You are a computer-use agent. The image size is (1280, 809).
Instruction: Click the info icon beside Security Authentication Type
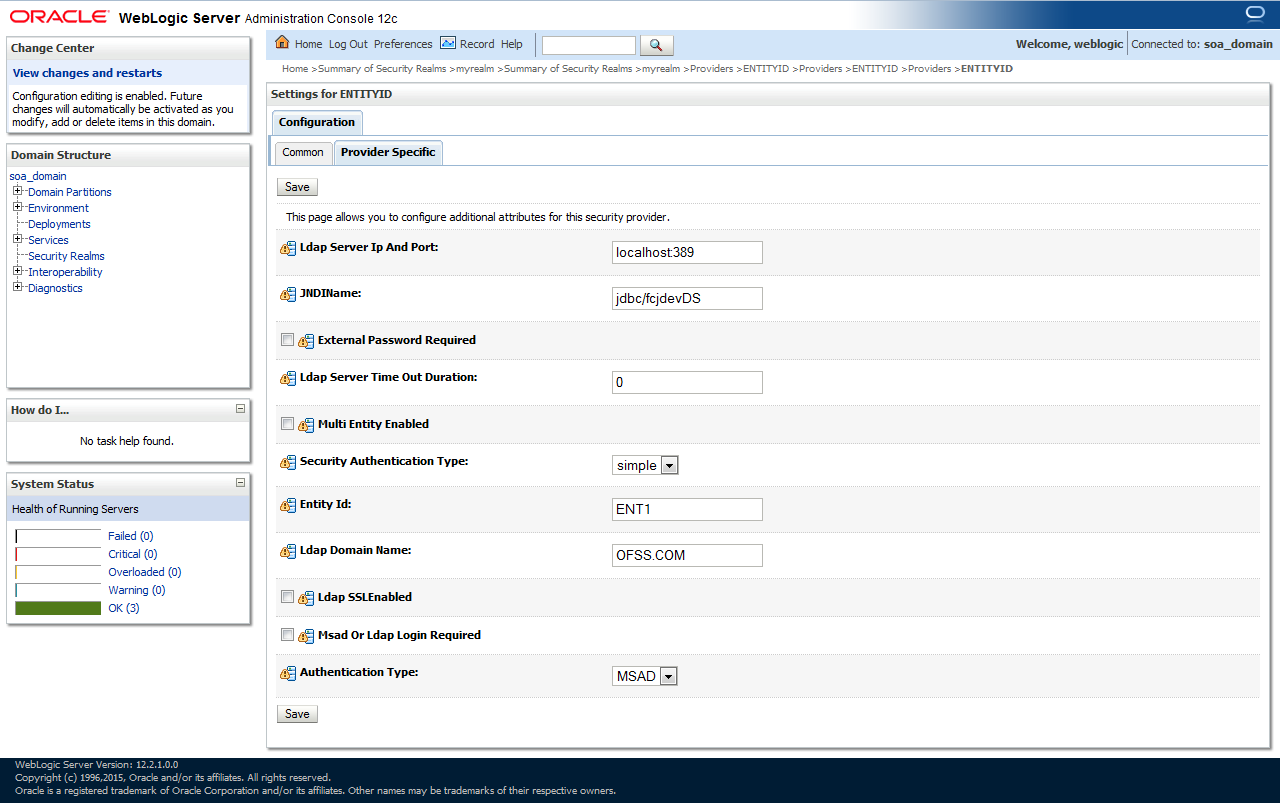coord(288,463)
